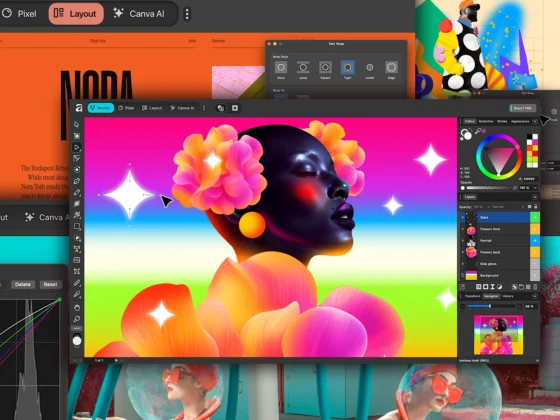Select the highlighted Node tool in left toolbar
Screen dimensions: 560x420
[x=77, y=147]
